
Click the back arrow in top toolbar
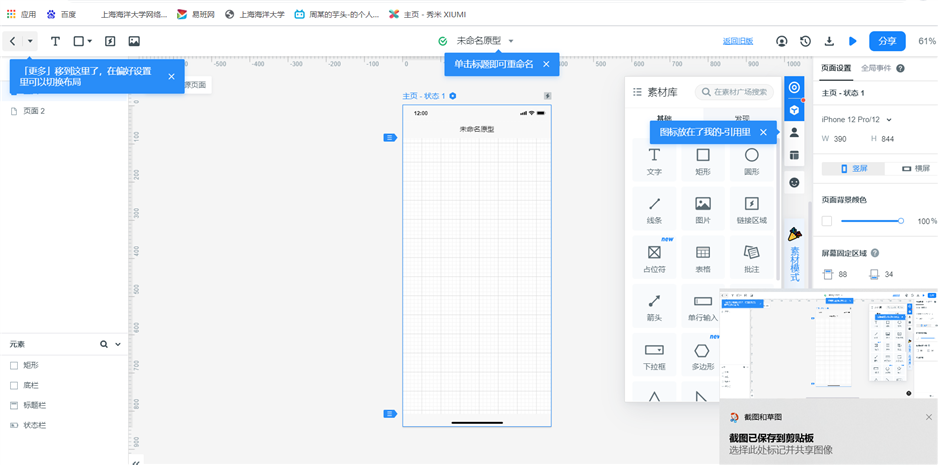click(13, 41)
